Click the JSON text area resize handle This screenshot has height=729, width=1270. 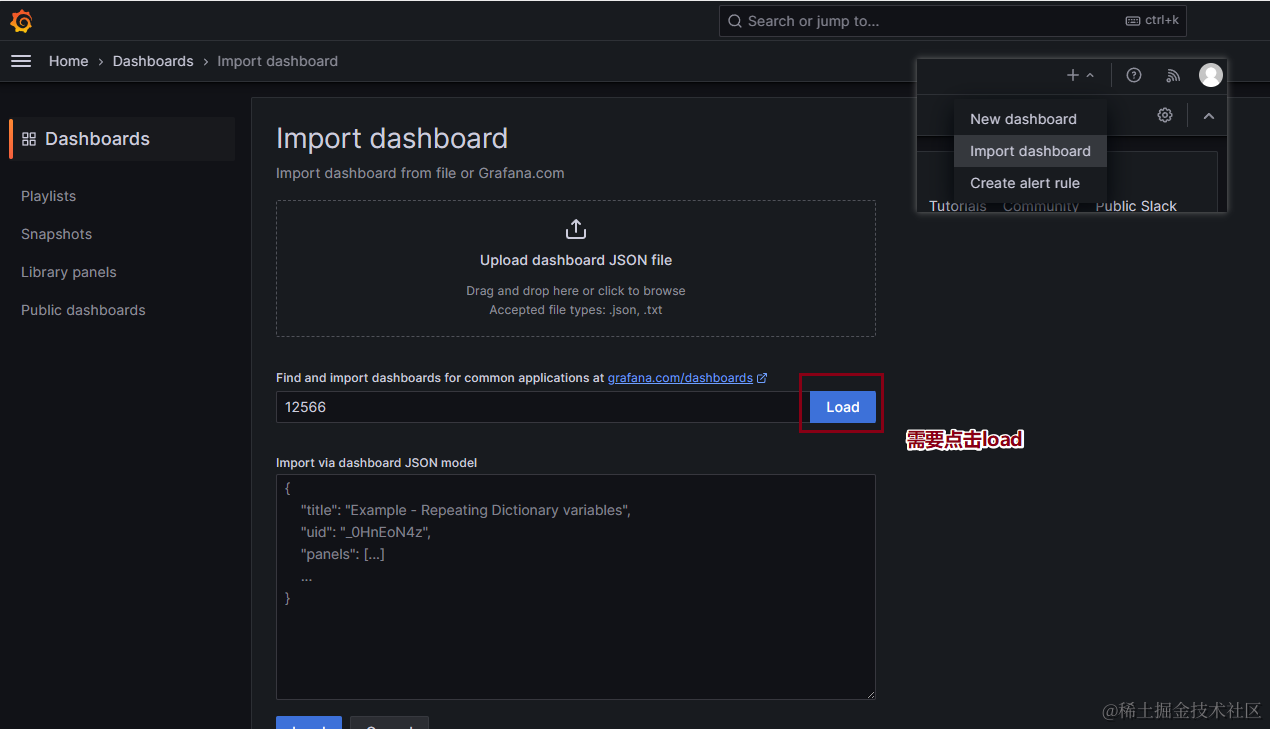pyautogui.click(x=869, y=693)
